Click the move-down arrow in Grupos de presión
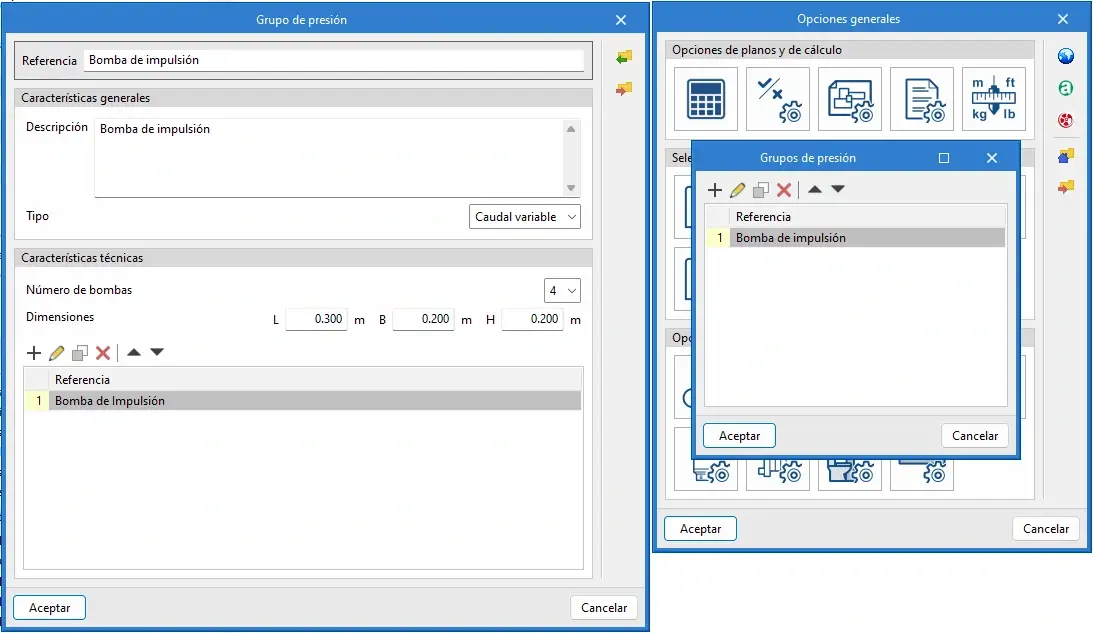The image size is (1093, 633). pos(838,189)
